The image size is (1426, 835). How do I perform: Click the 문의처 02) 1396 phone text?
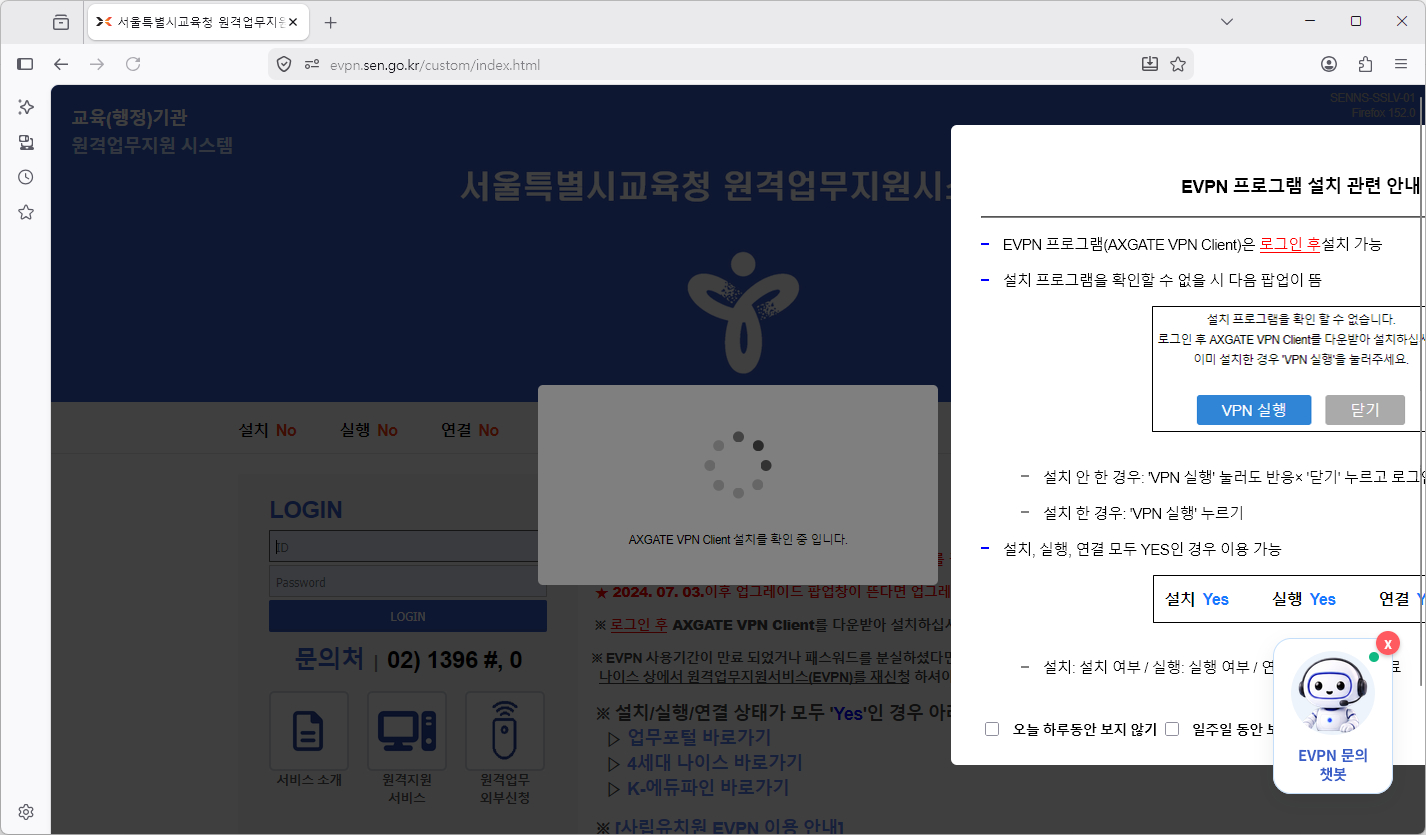[408, 660]
